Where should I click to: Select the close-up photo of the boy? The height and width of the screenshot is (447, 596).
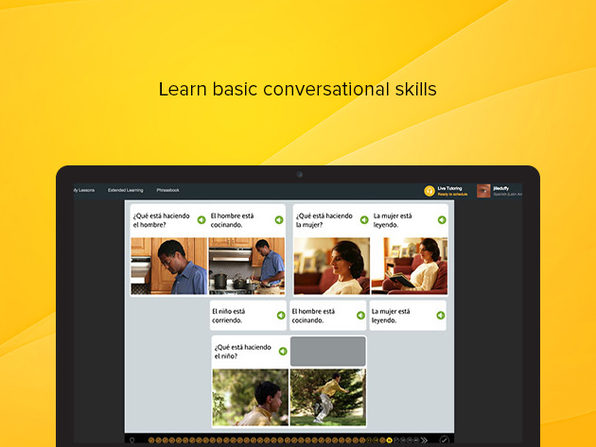click(x=250, y=397)
